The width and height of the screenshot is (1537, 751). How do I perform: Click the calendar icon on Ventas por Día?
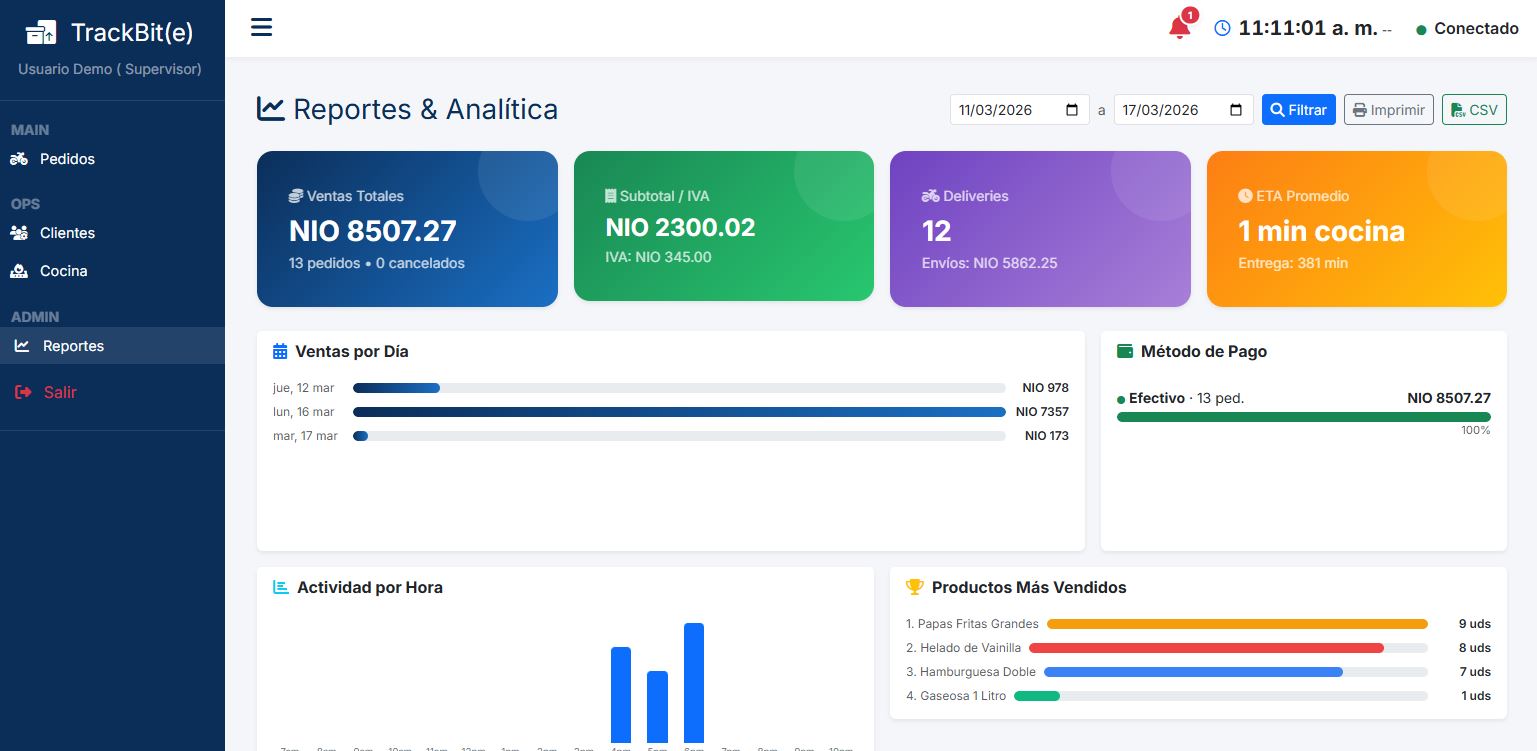(279, 351)
